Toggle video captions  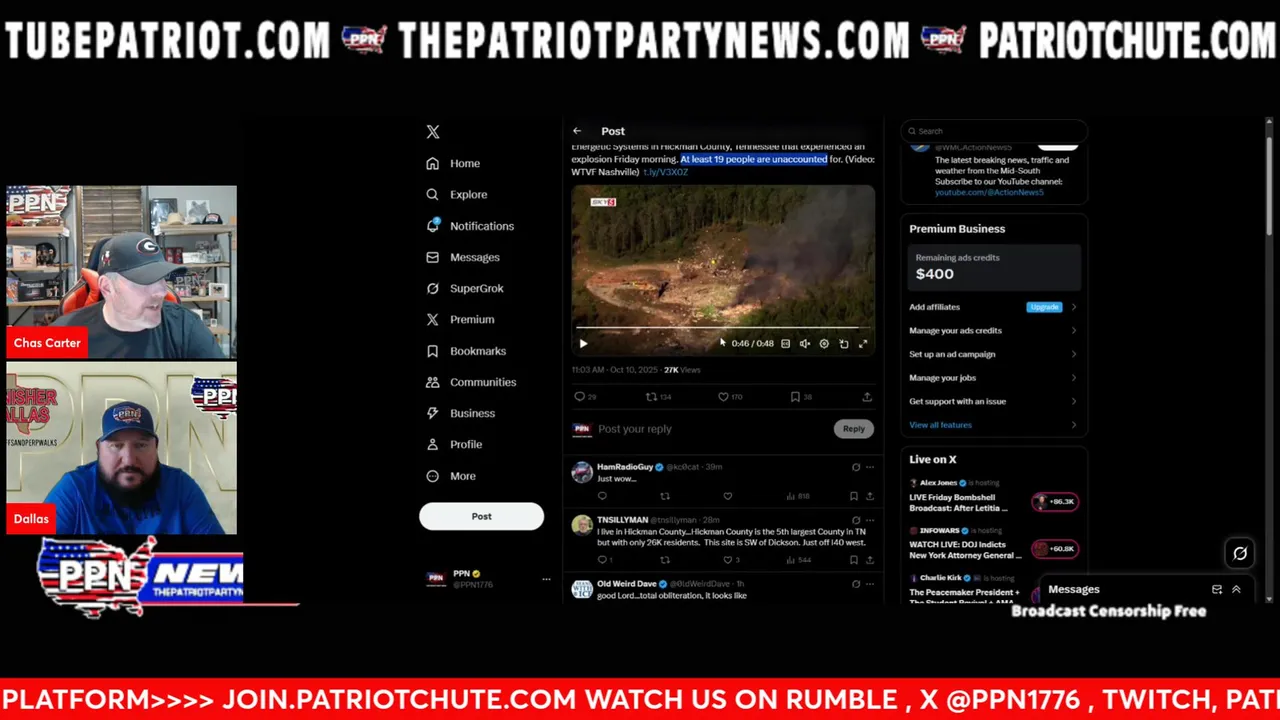click(x=785, y=344)
